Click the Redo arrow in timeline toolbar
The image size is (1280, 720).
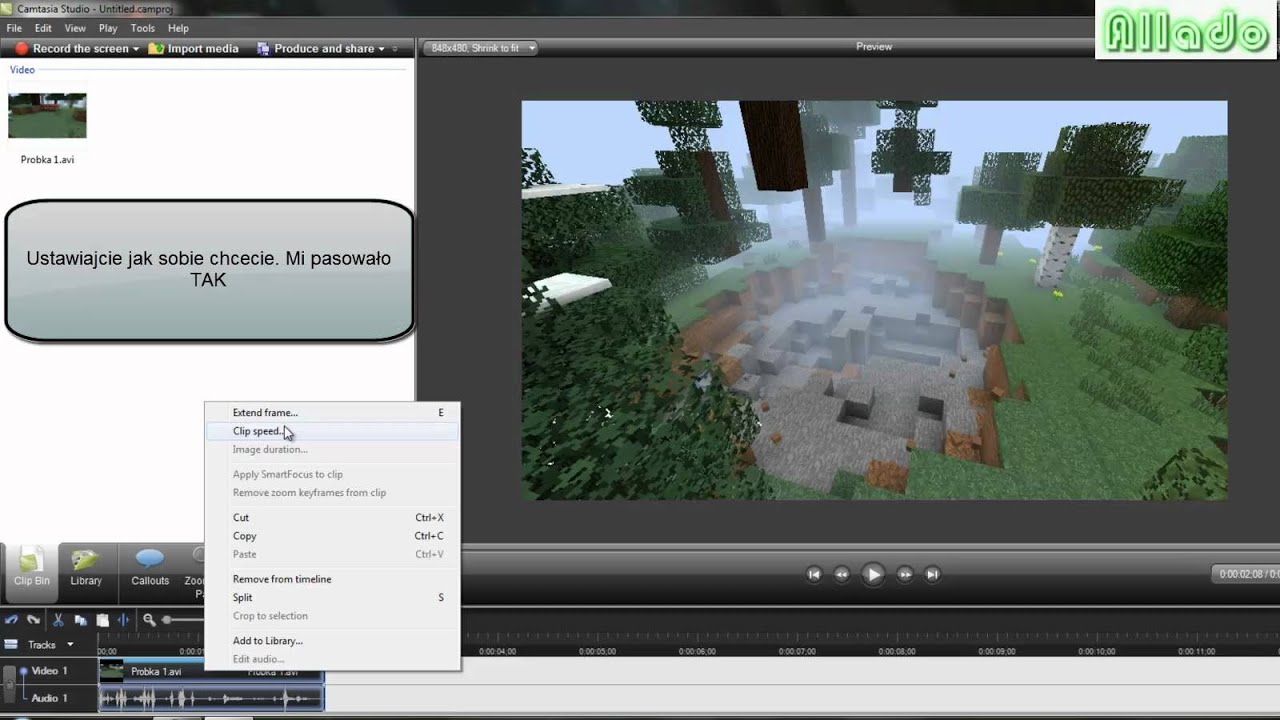[x=33, y=620]
